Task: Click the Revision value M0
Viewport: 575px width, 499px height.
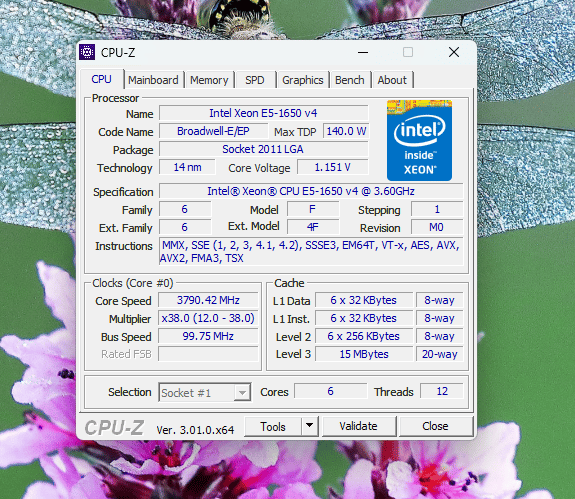Action: (x=437, y=227)
